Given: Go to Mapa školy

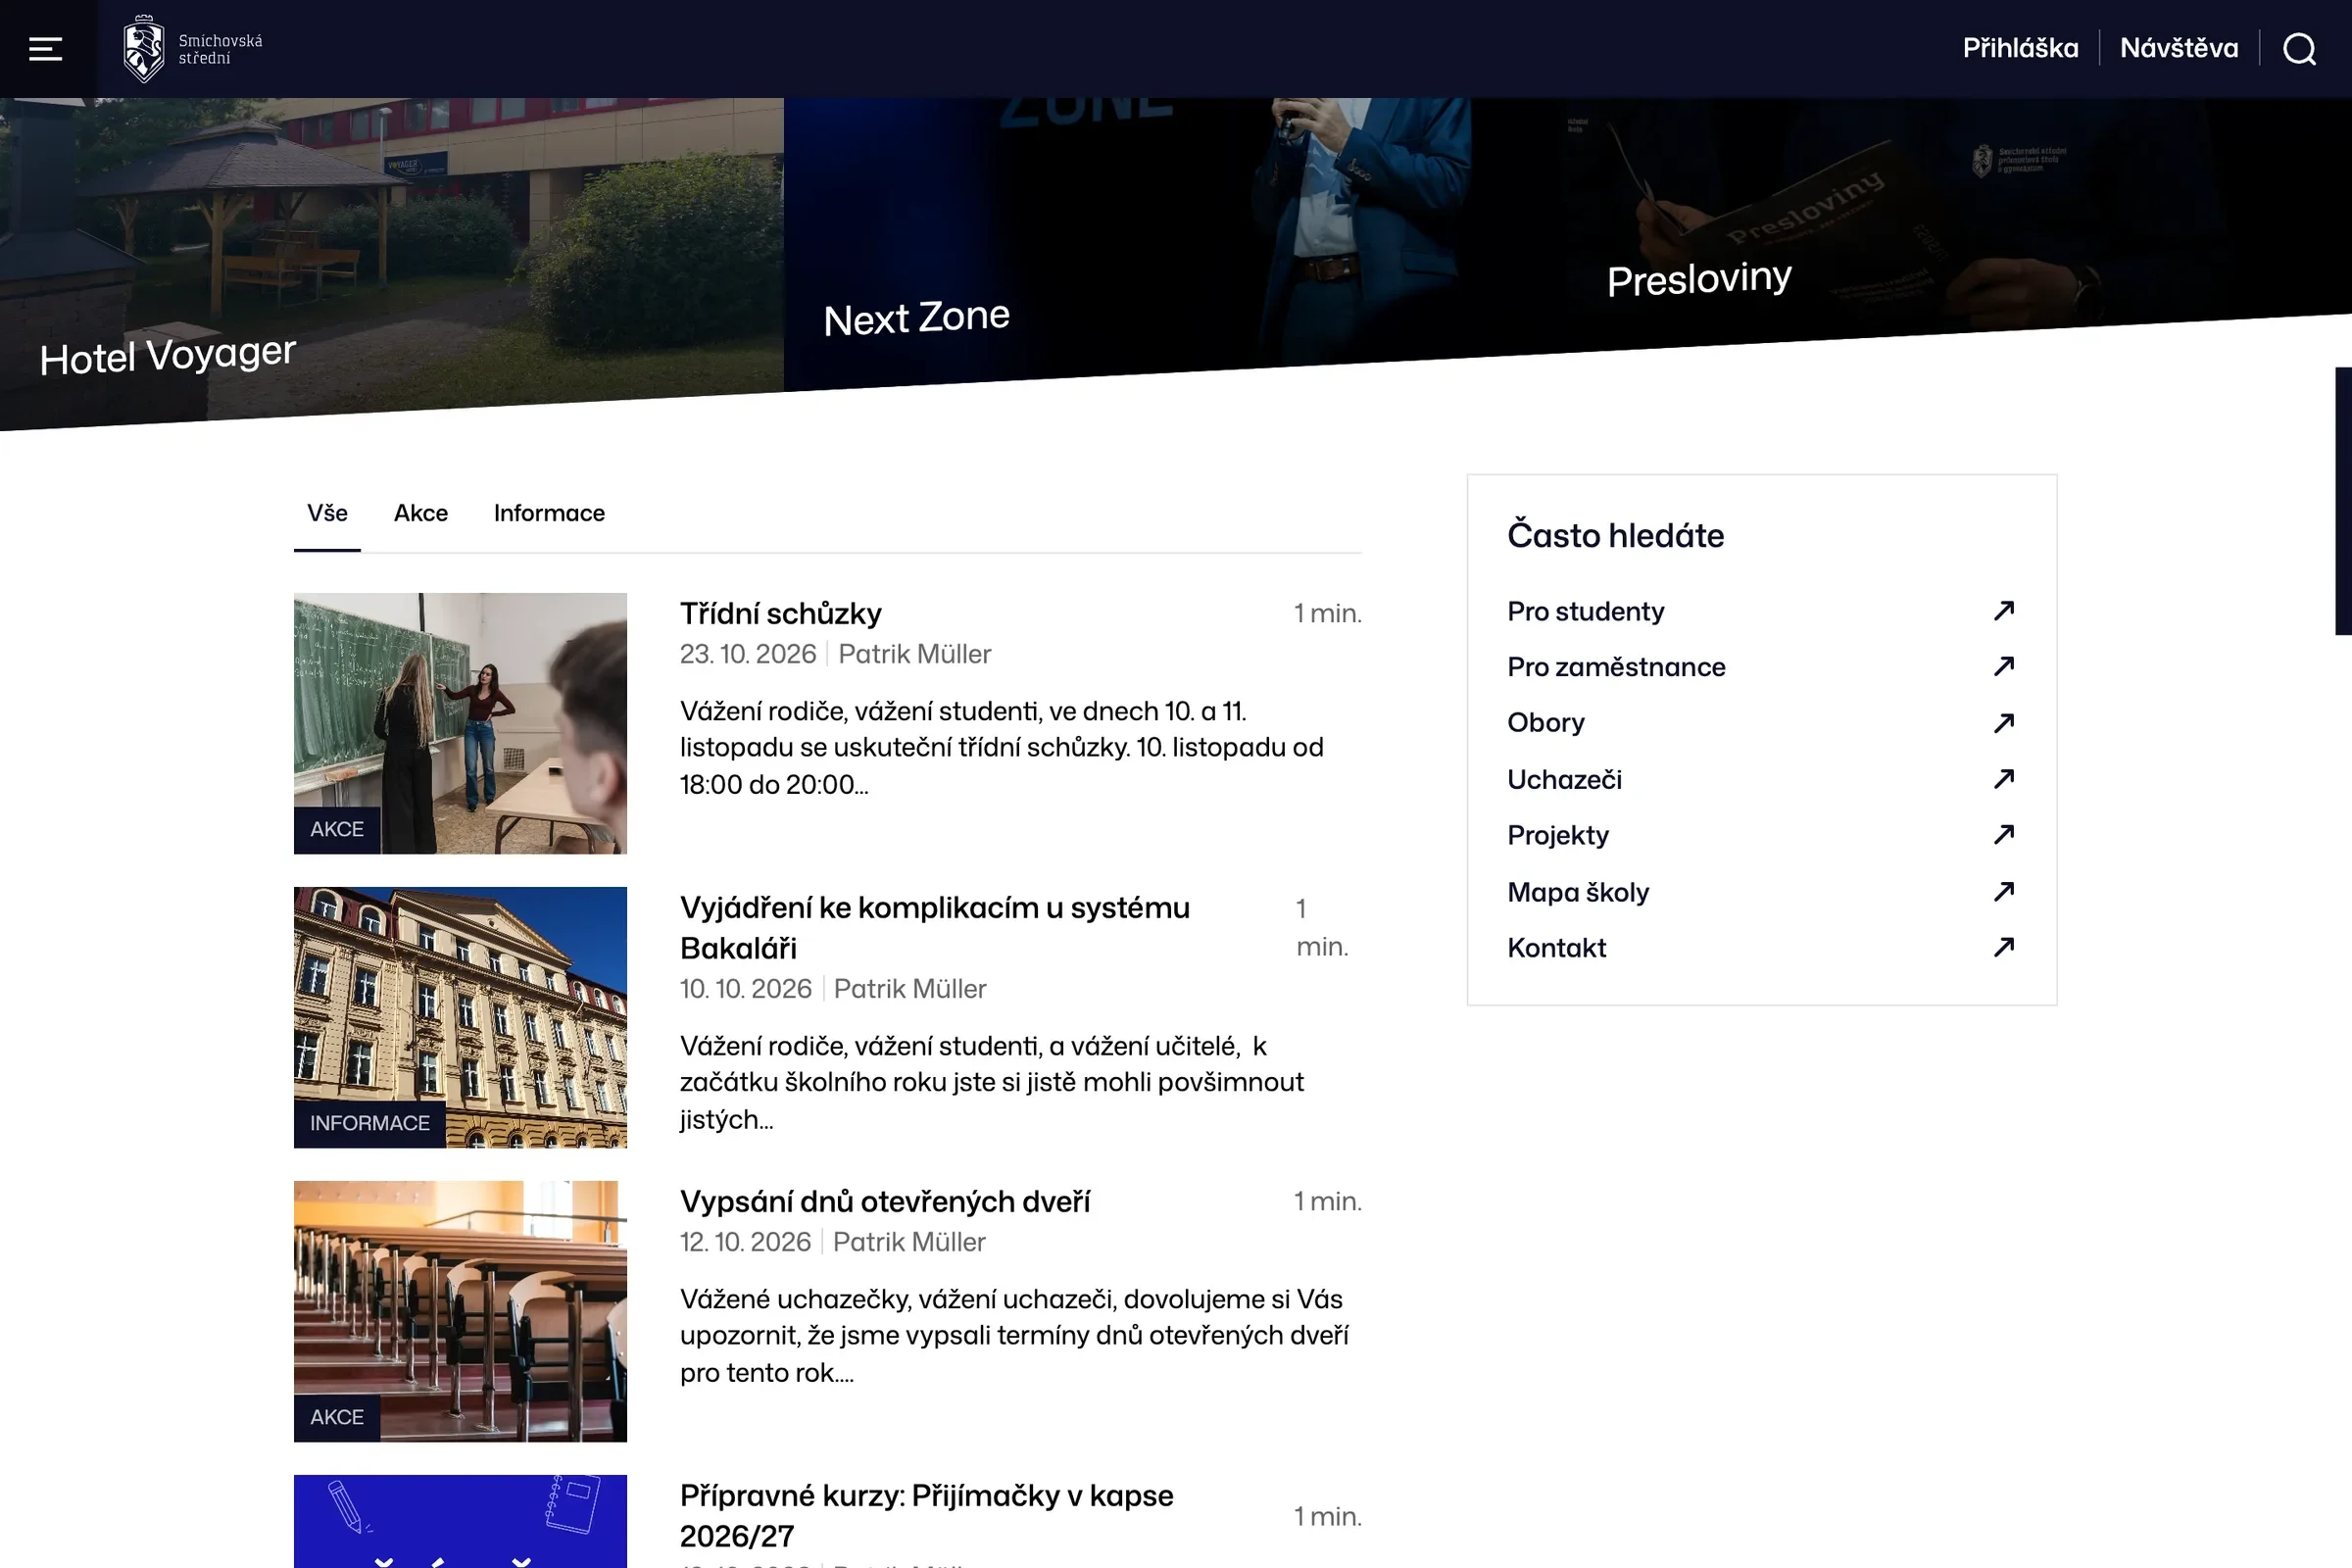Looking at the screenshot, I should point(1578,891).
